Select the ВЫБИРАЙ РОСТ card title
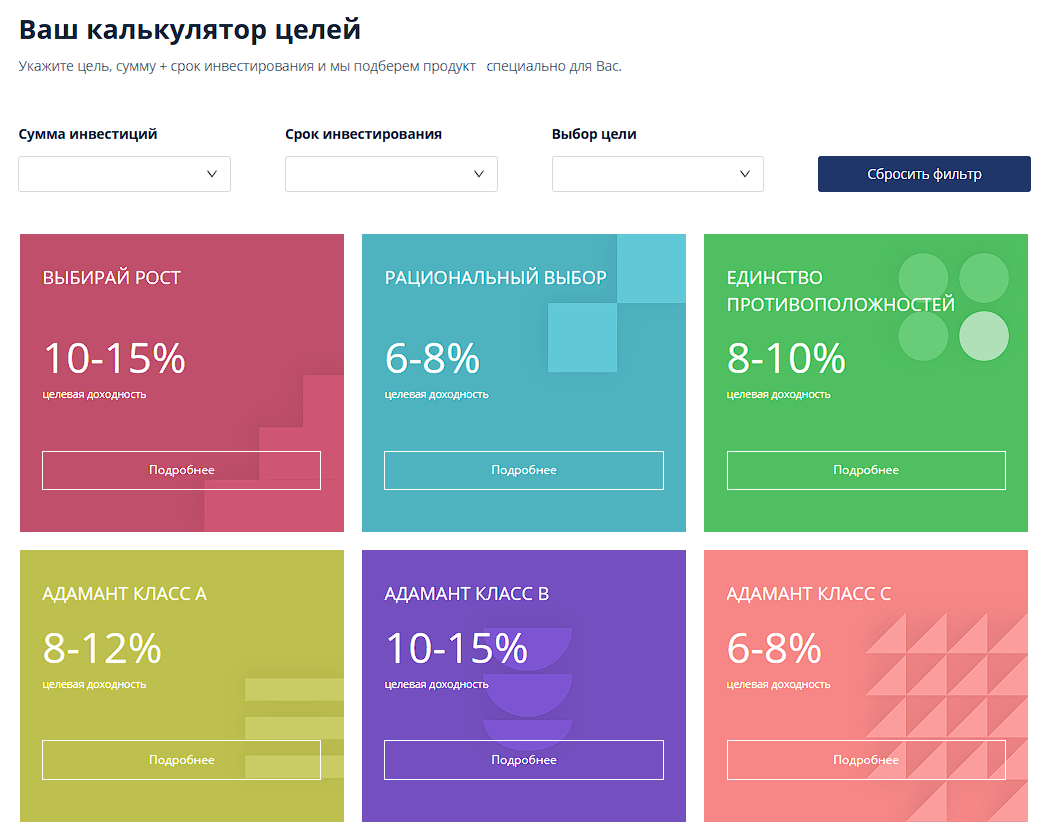Viewport: 1049px width, 831px height. [112, 278]
